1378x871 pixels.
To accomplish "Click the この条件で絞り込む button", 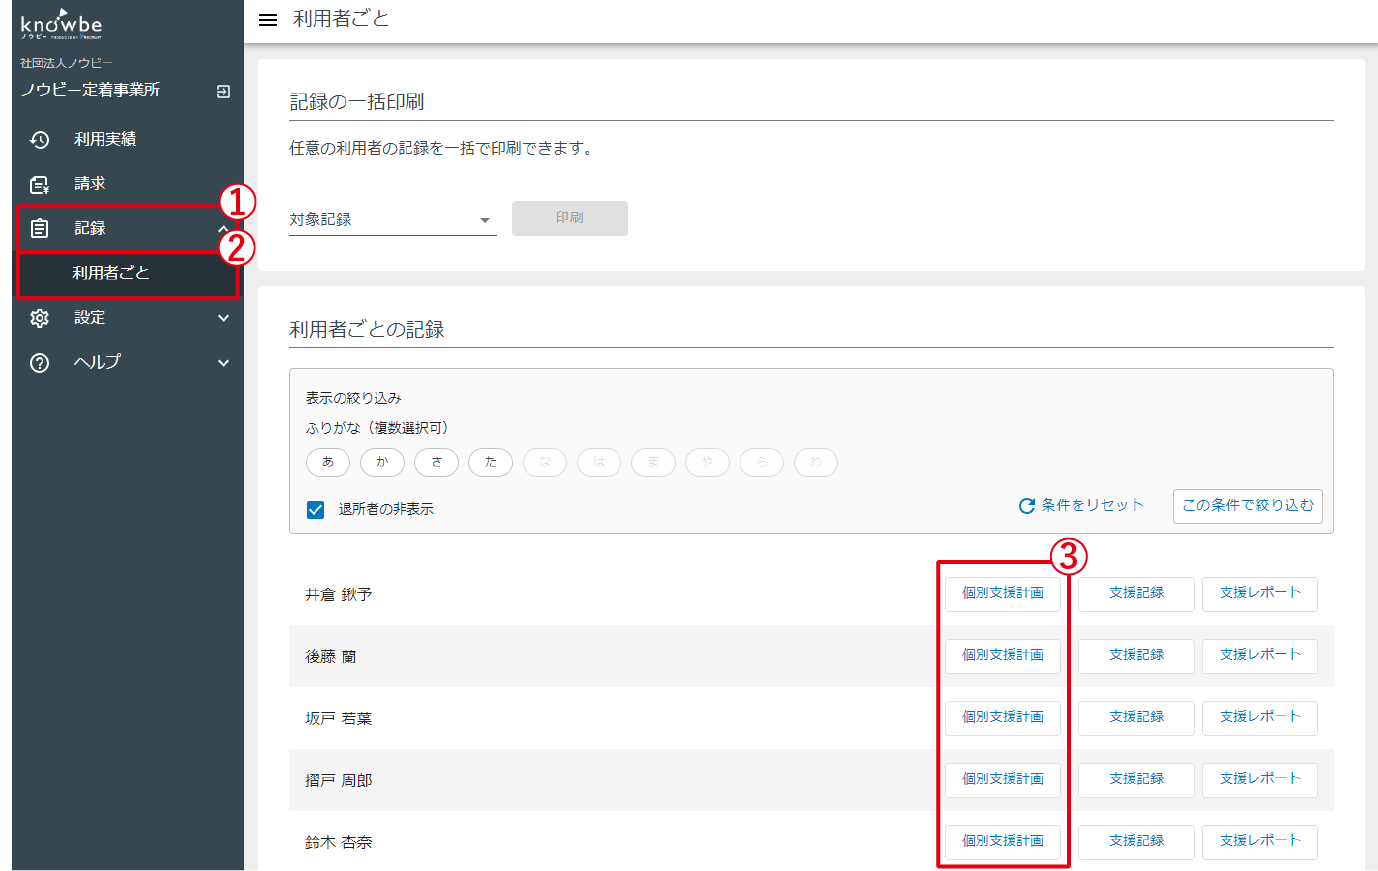I will coord(1247,506).
